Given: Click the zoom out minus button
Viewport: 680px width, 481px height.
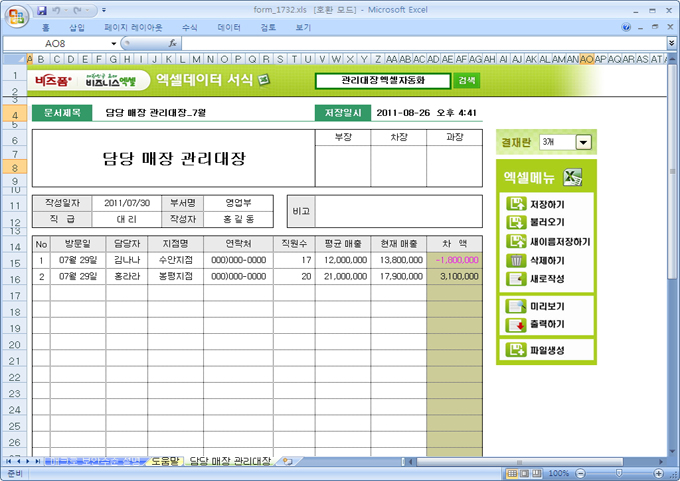Looking at the screenshot, I should pos(580,474).
